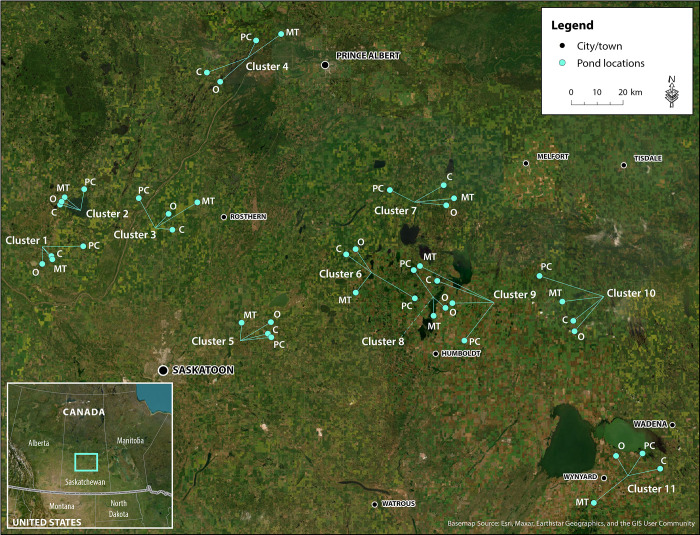700x535 pixels.
Task: Click the Cluster 5 label
Action: click(212, 341)
